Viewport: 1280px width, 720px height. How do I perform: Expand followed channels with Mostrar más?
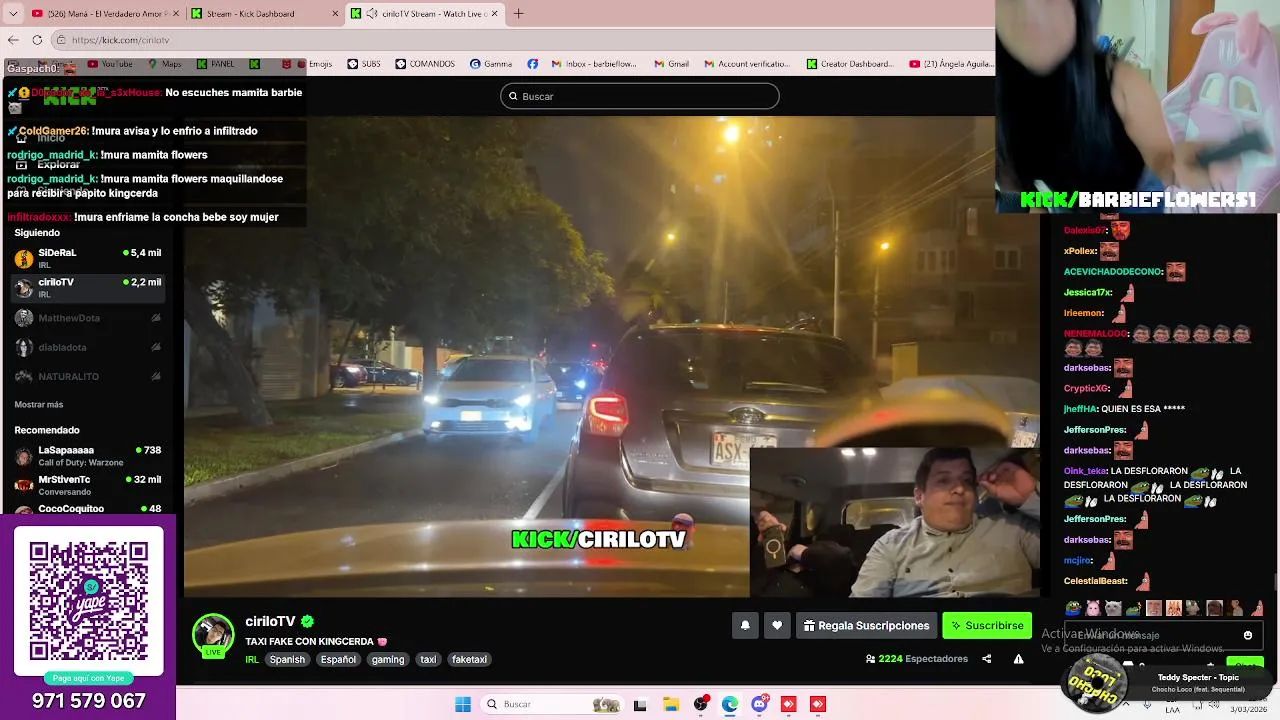(x=39, y=404)
